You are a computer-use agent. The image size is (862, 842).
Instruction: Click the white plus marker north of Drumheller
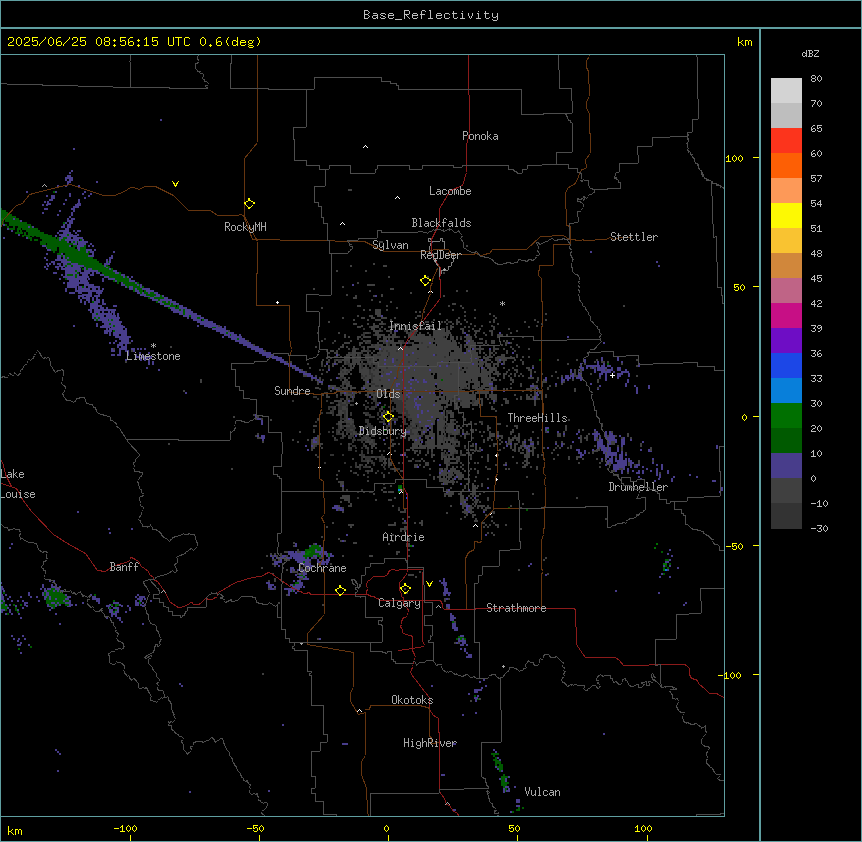612,375
